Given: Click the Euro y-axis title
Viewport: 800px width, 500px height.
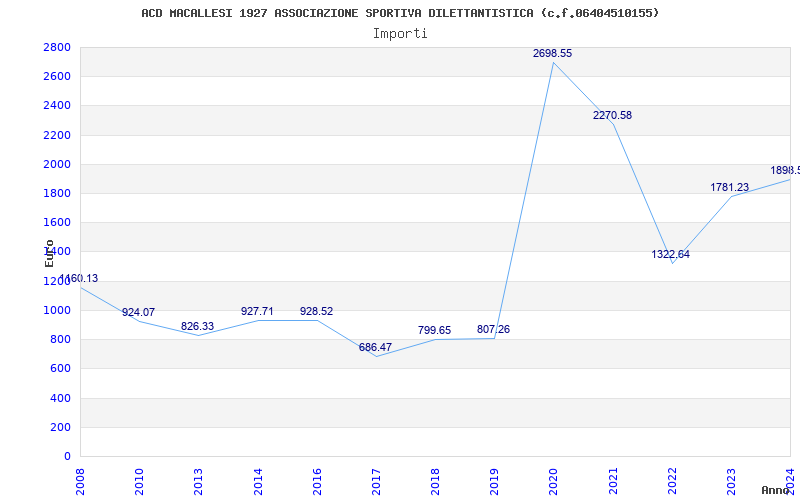Looking at the screenshot, I should point(49,253).
